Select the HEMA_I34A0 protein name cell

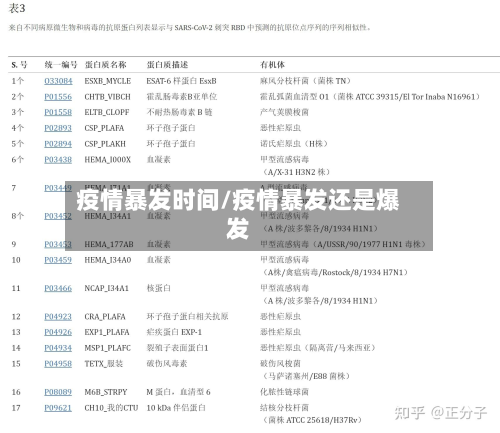pos(108,260)
